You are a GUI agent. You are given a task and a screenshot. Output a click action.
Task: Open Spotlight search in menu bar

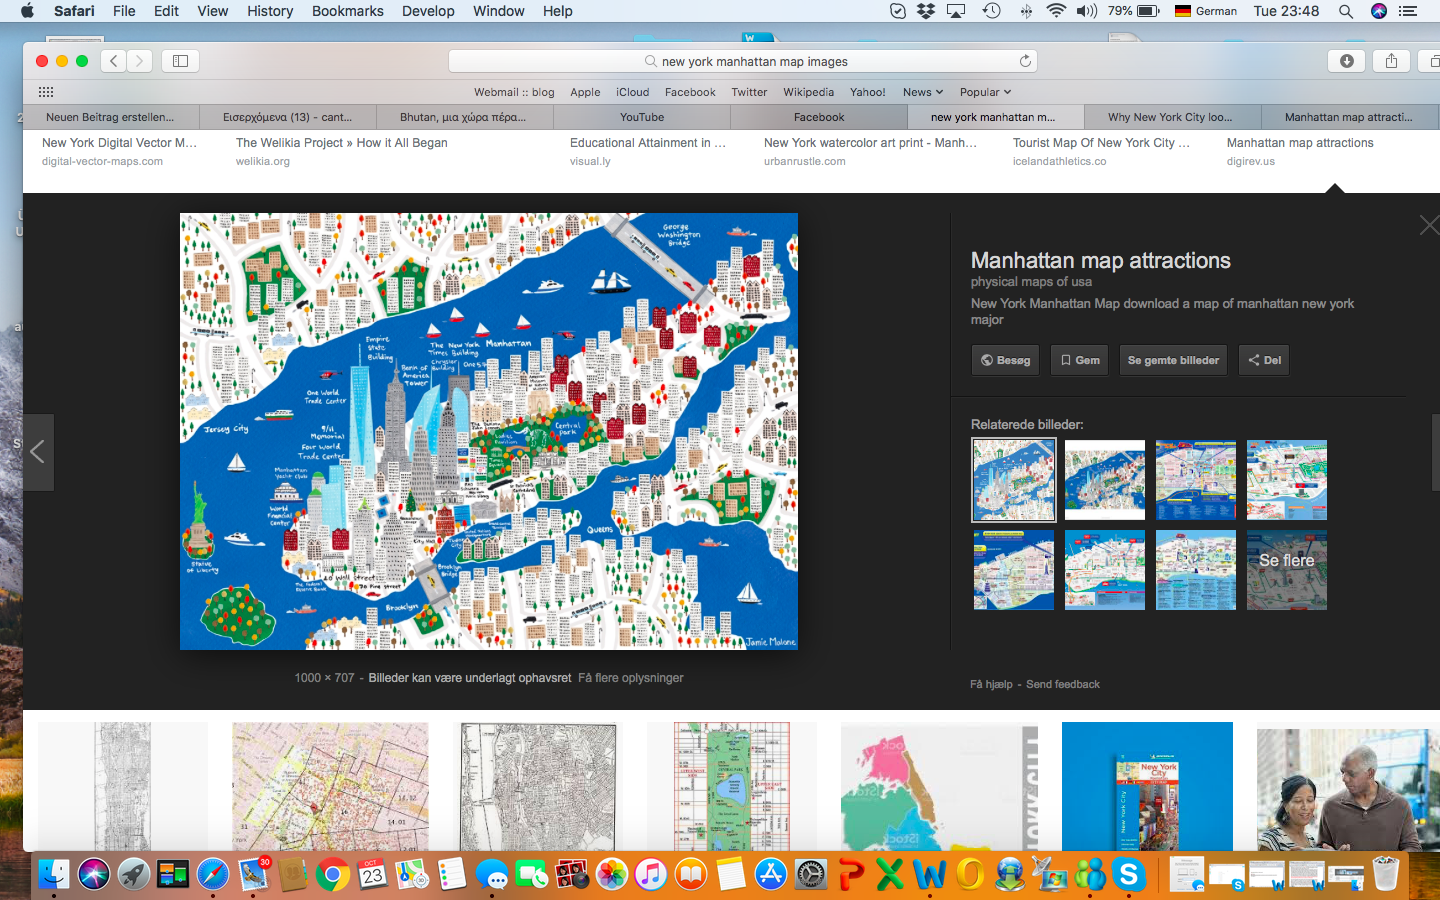(x=1346, y=11)
